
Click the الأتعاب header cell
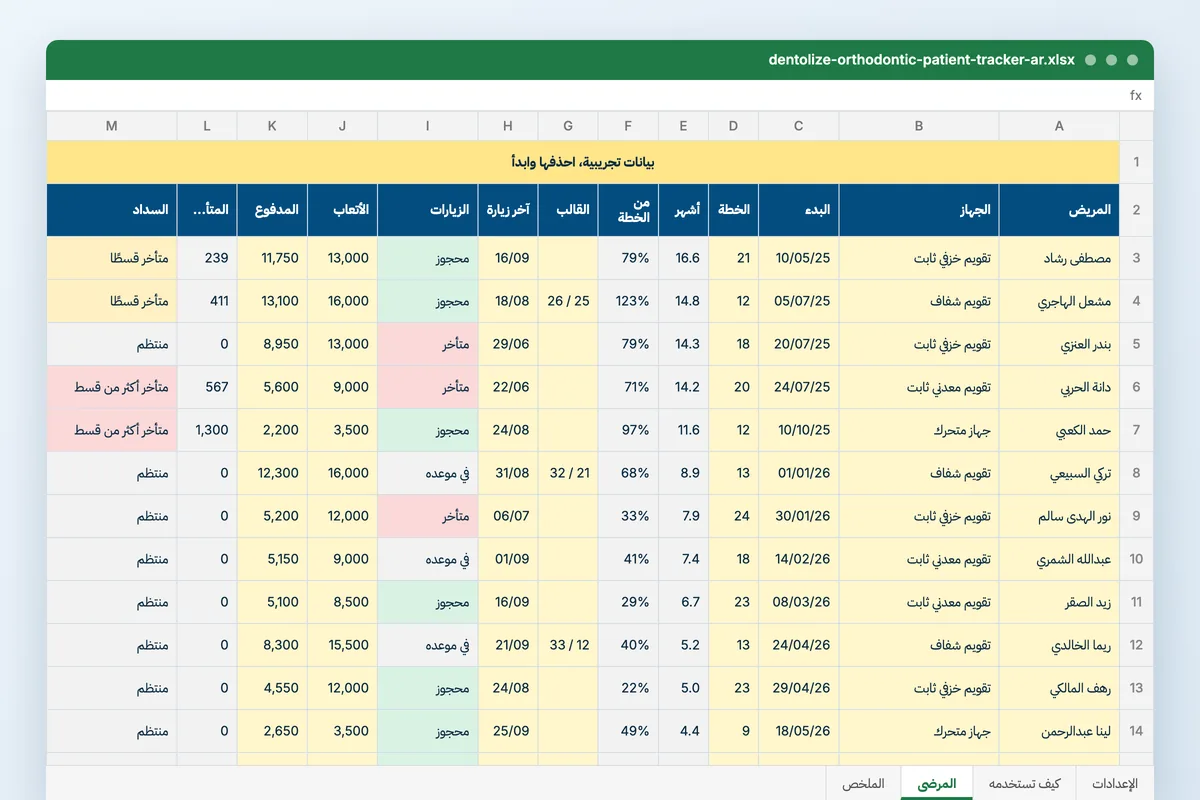click(x=343, y=210)
